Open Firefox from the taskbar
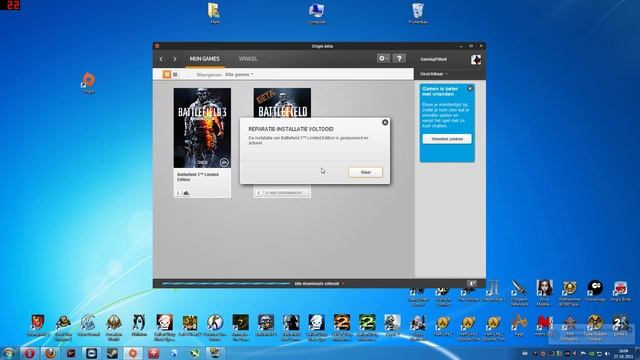The image size is (640, 360). click(50, 353)
